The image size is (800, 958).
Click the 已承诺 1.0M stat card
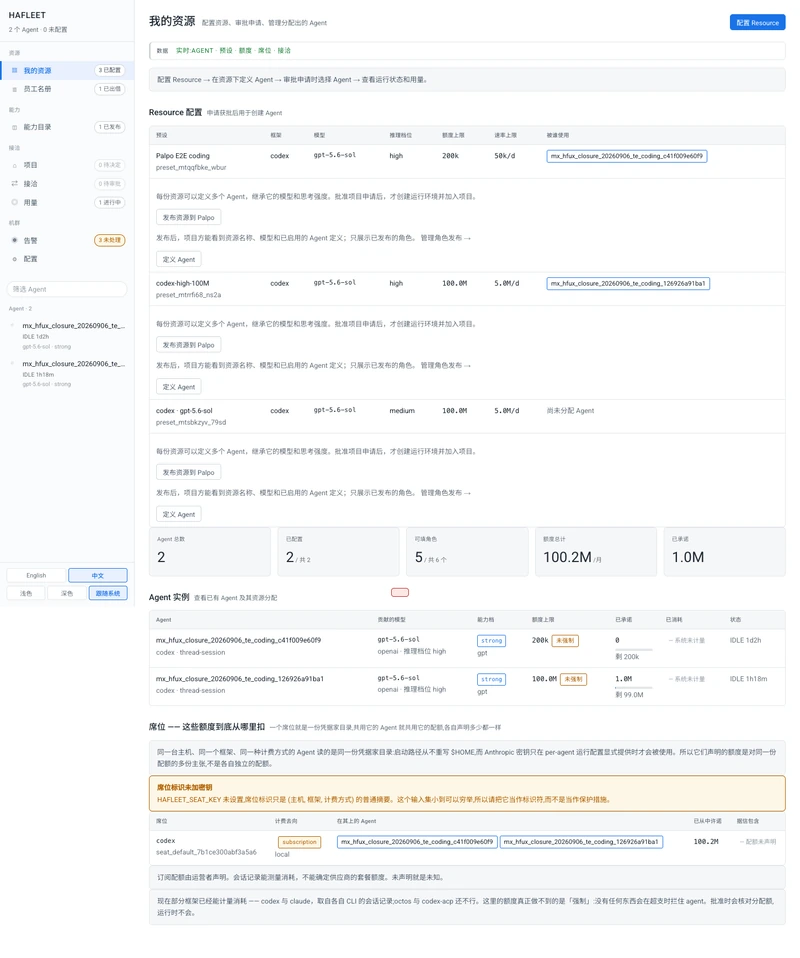(x=724, y=552)
